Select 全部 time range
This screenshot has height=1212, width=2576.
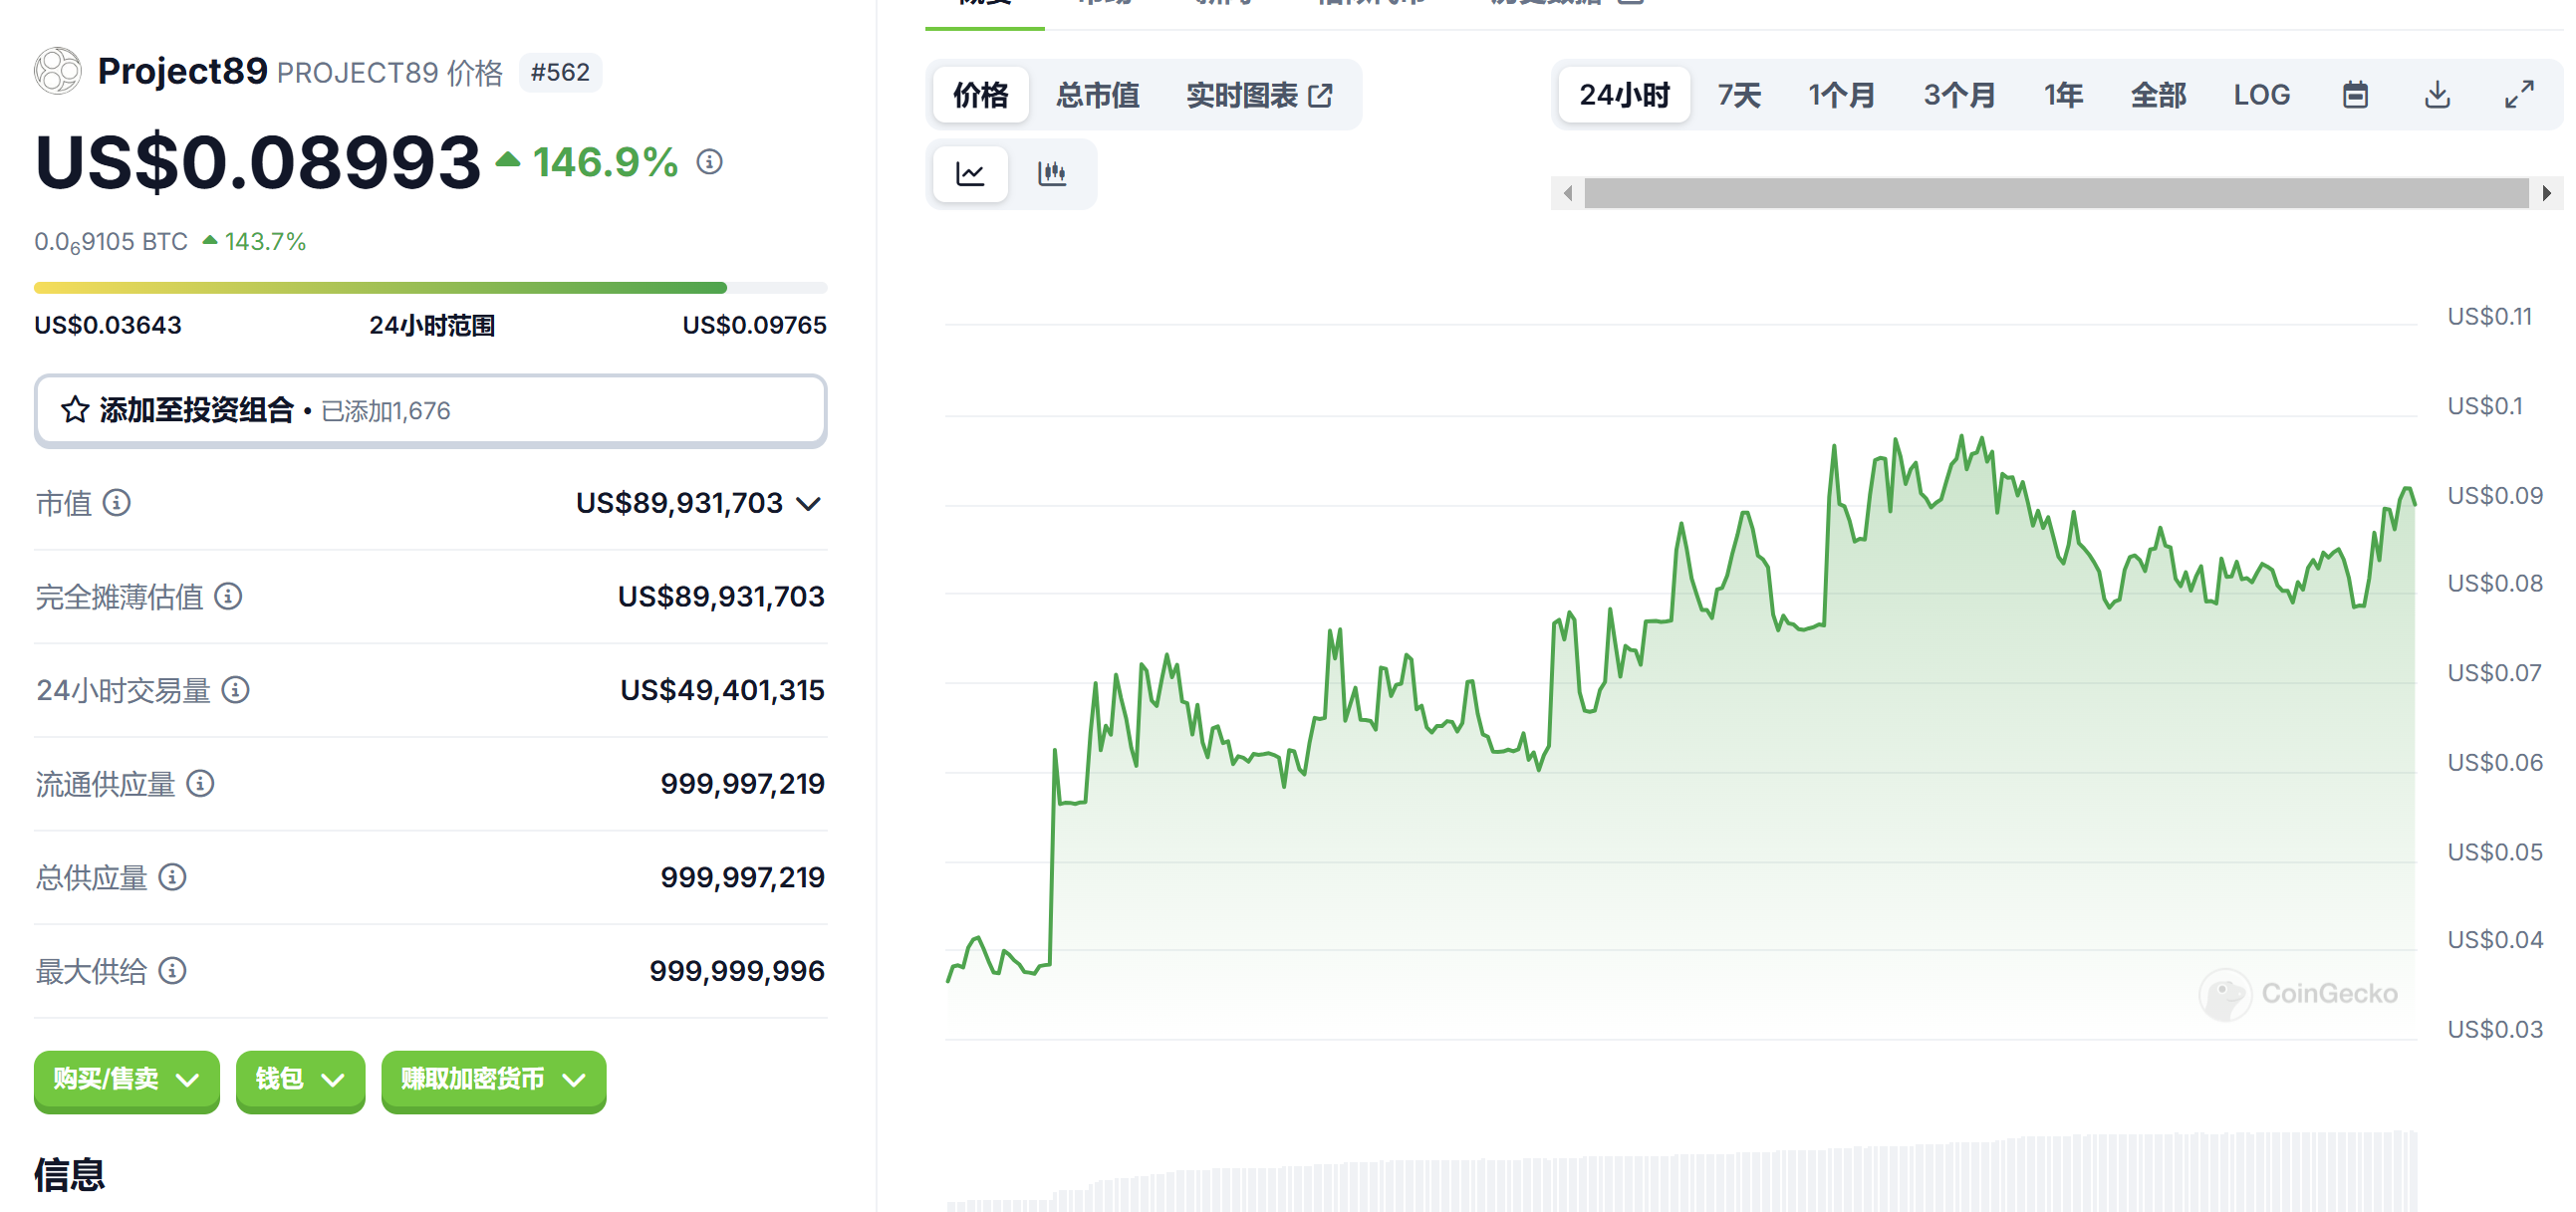coord(2159,95)
